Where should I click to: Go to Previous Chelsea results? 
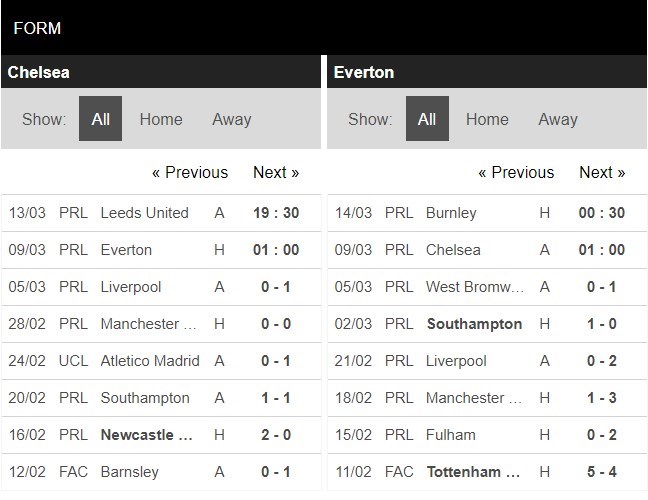(x=190, y=172)
